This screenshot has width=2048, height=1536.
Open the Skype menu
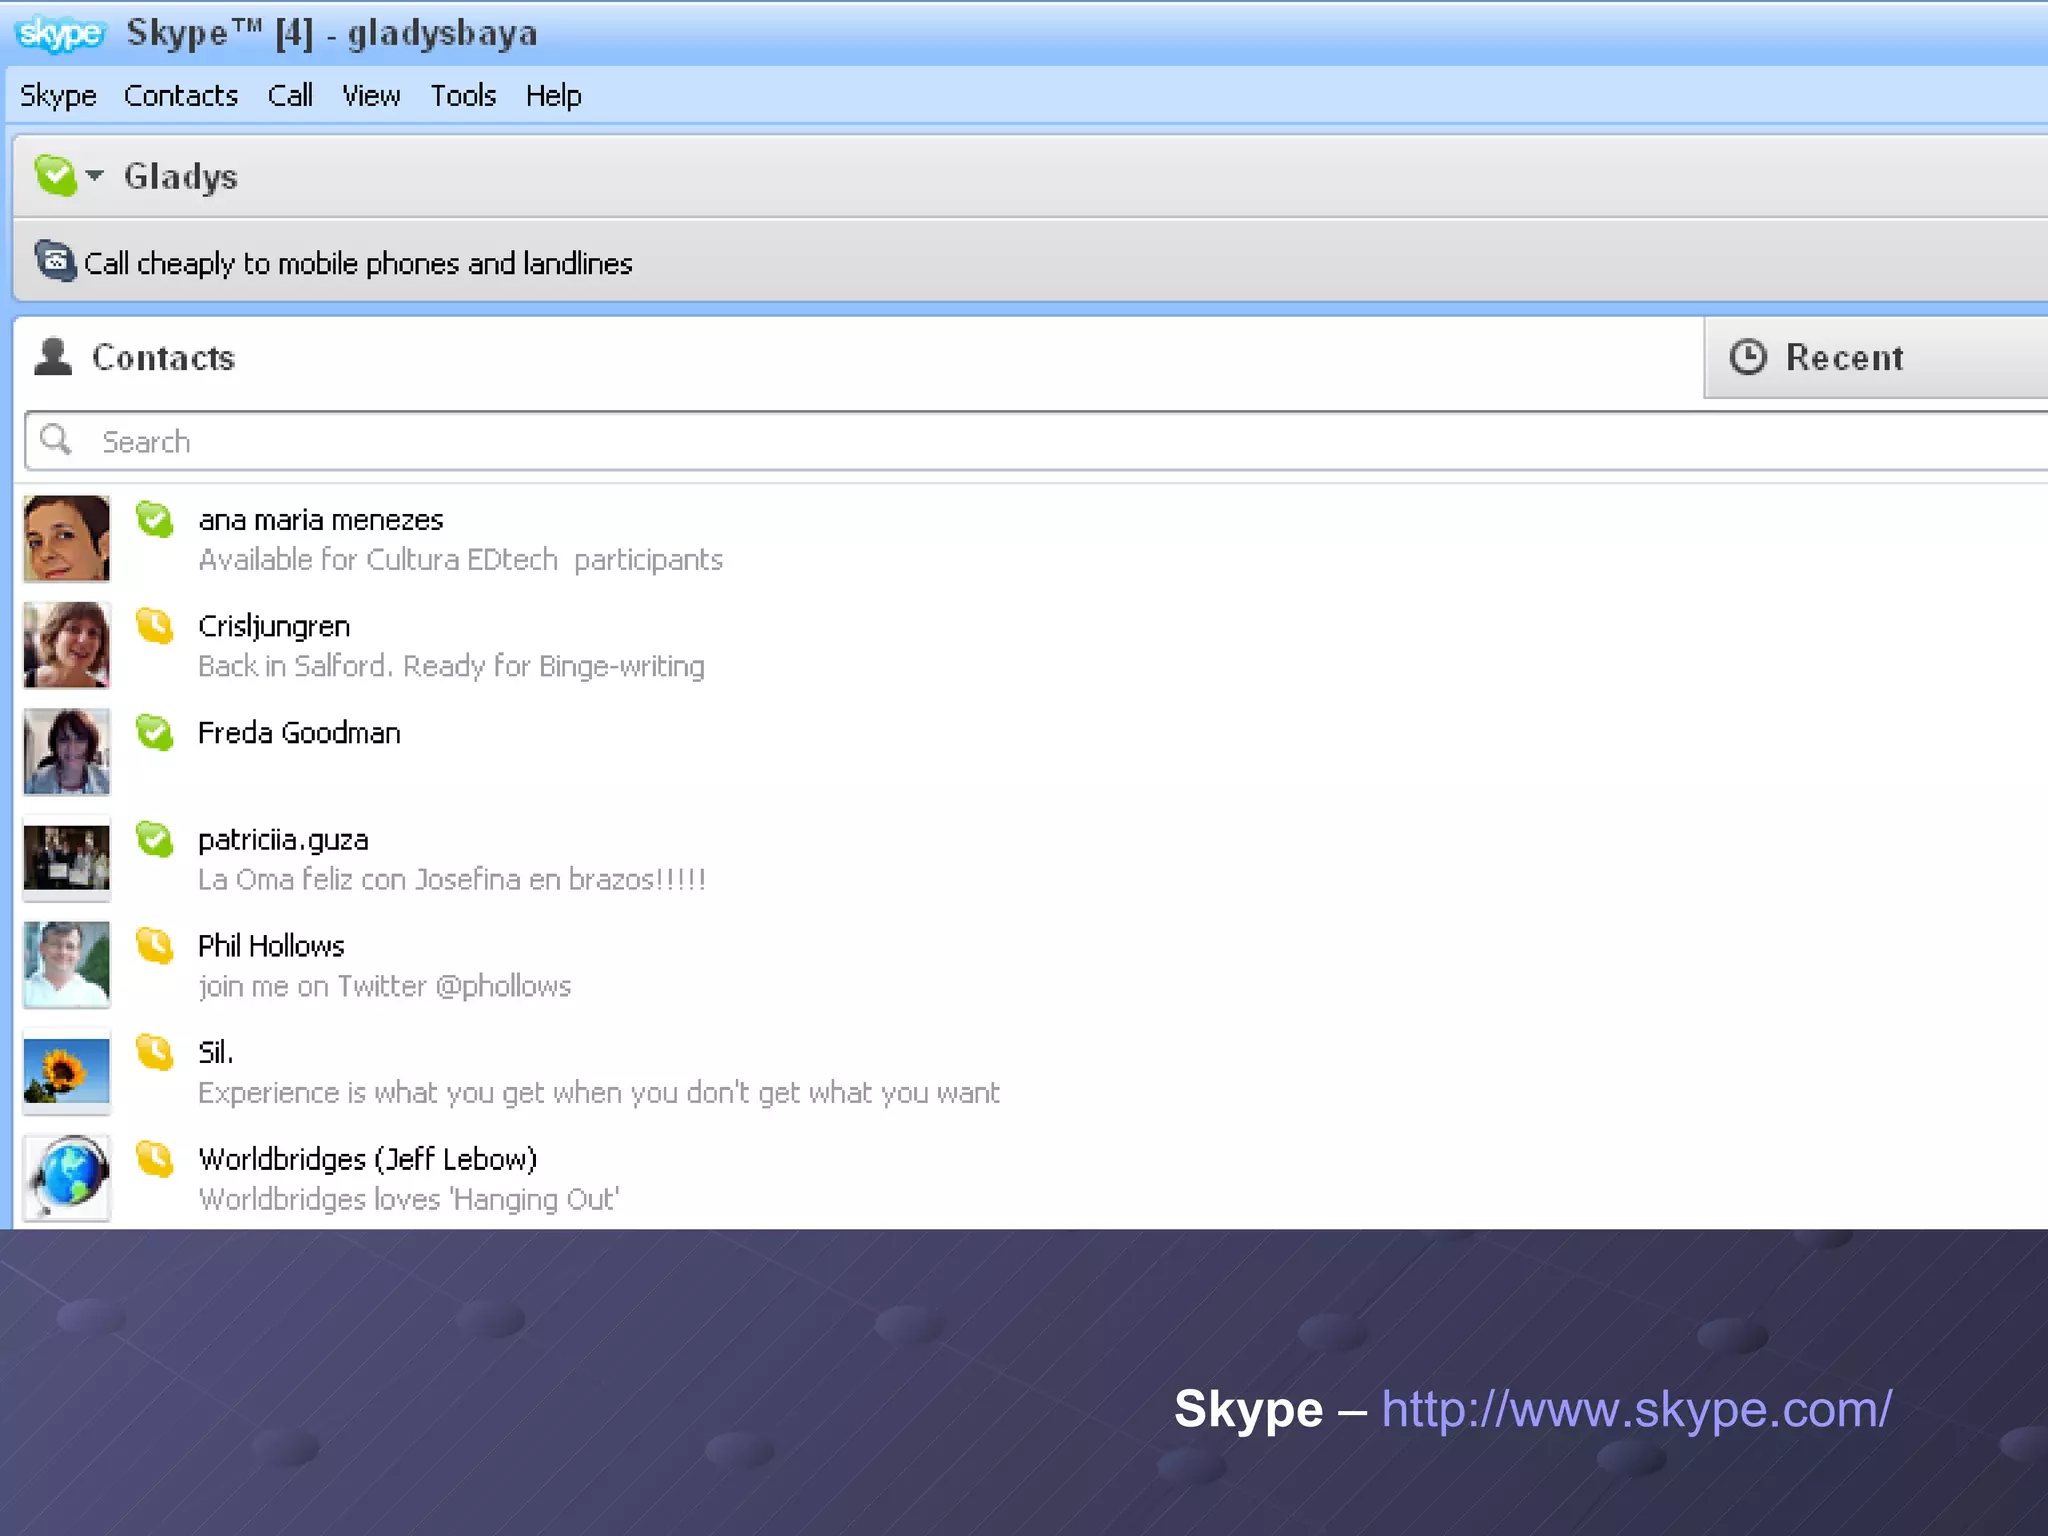[58, 96]
